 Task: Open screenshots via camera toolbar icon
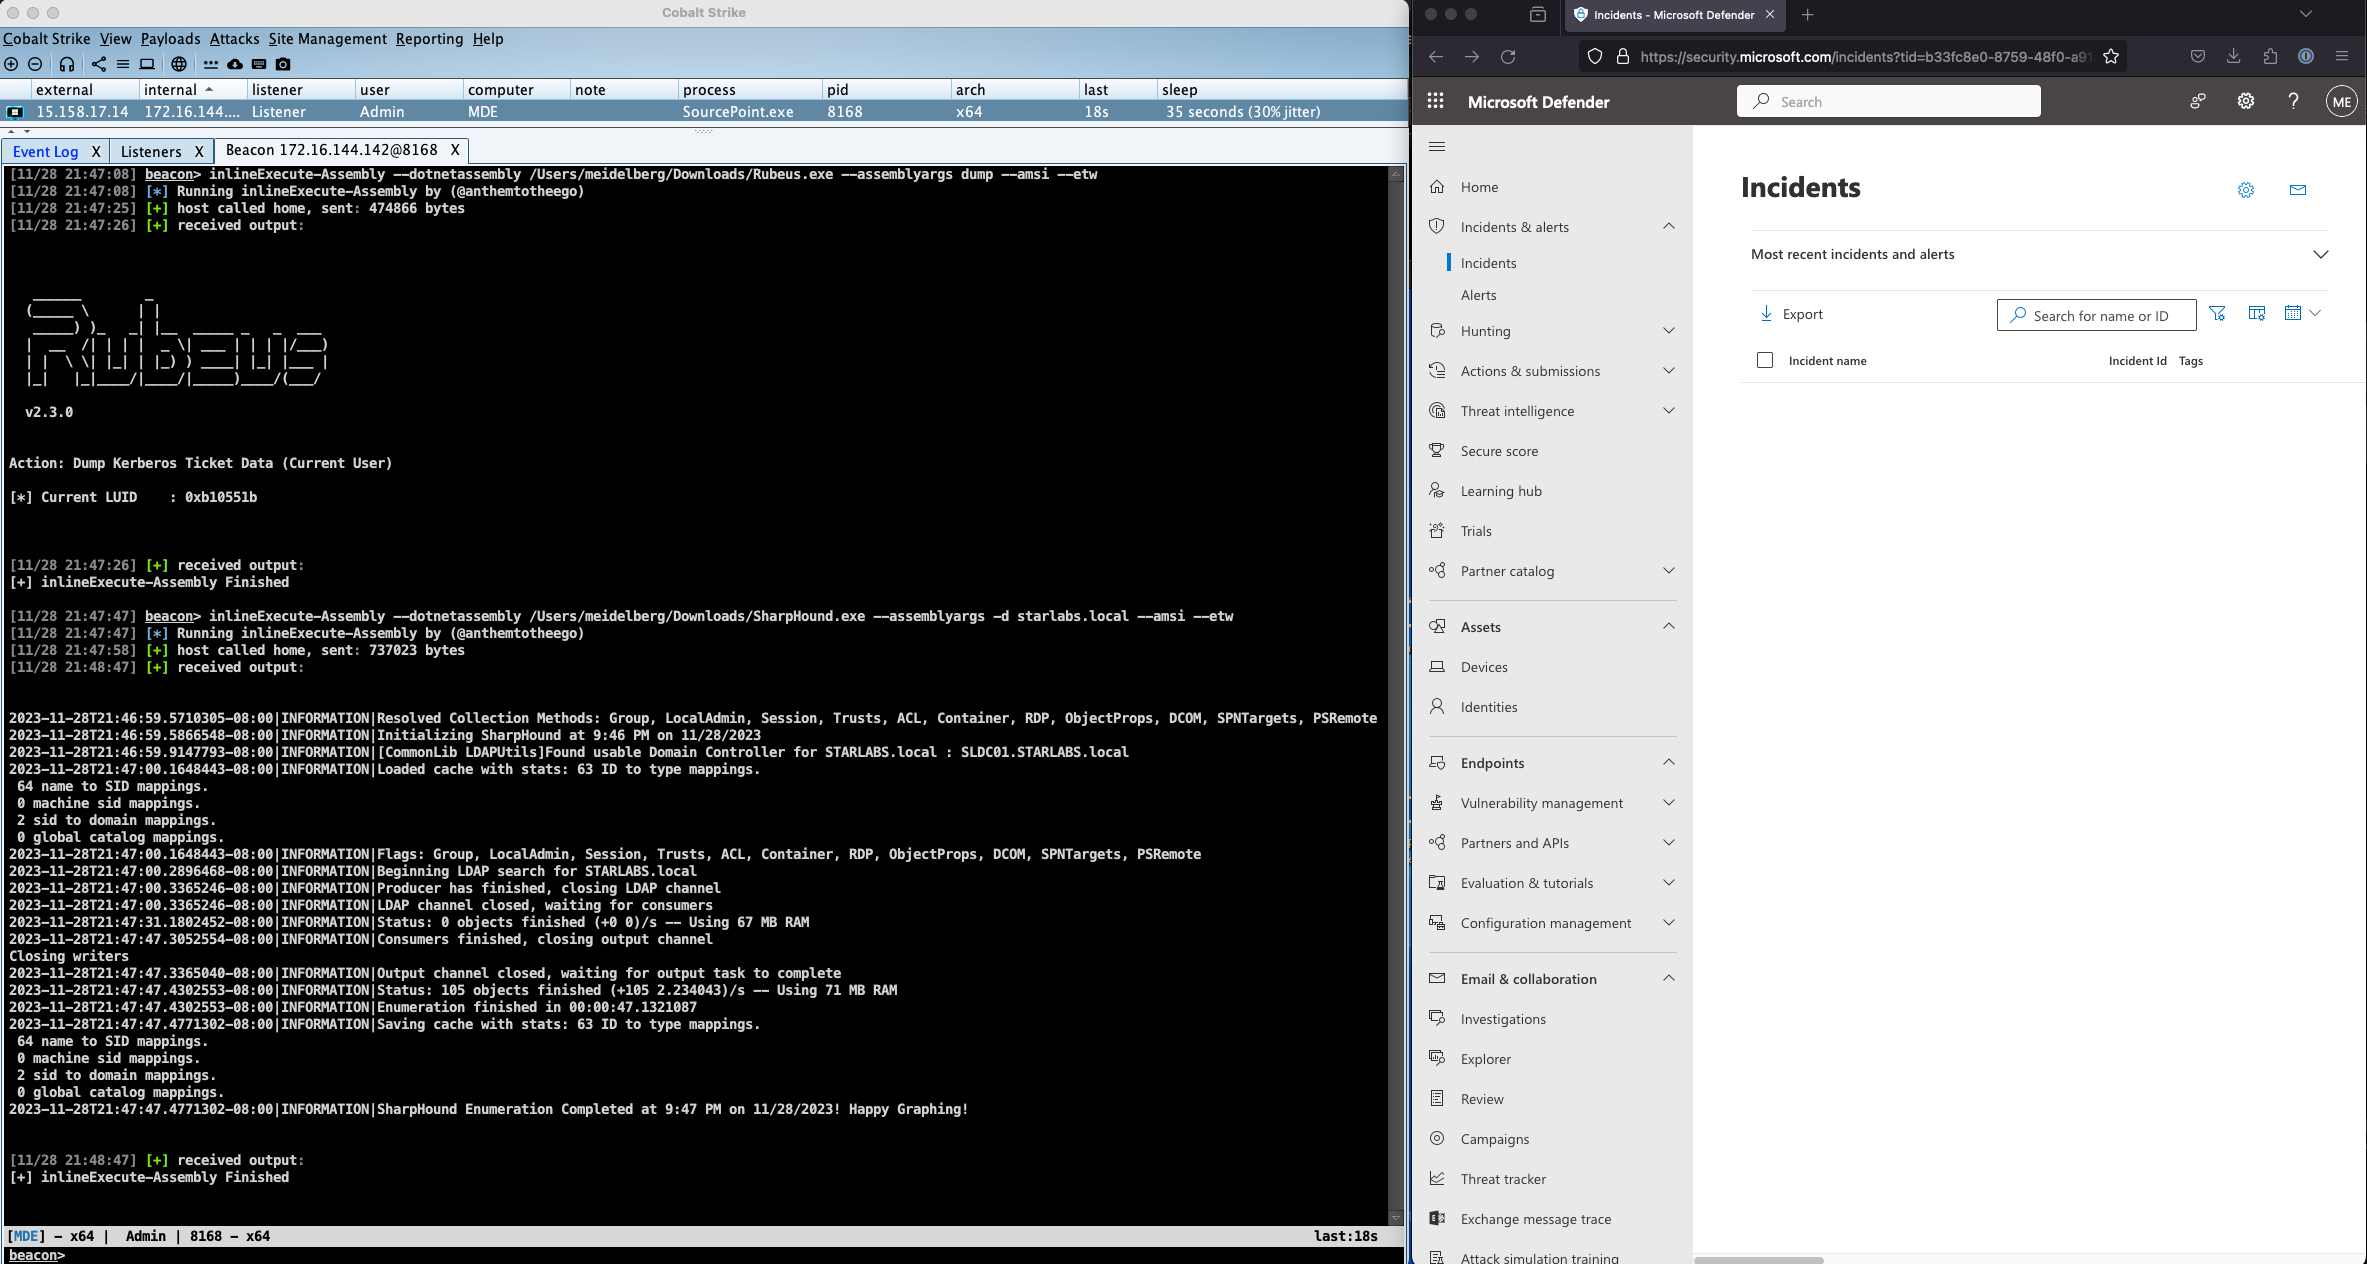(283, 64)
